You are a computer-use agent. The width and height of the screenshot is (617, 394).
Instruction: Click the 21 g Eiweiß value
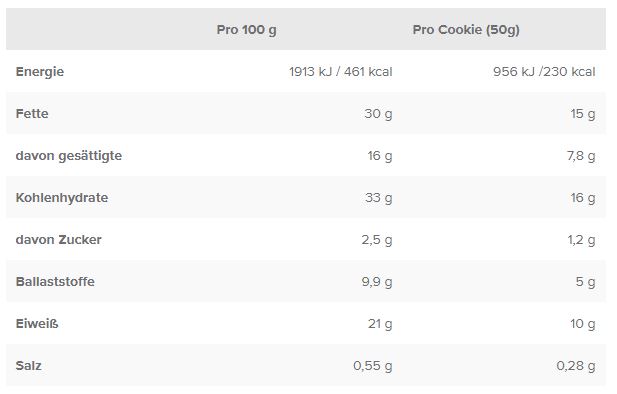(x=380, y=324)
